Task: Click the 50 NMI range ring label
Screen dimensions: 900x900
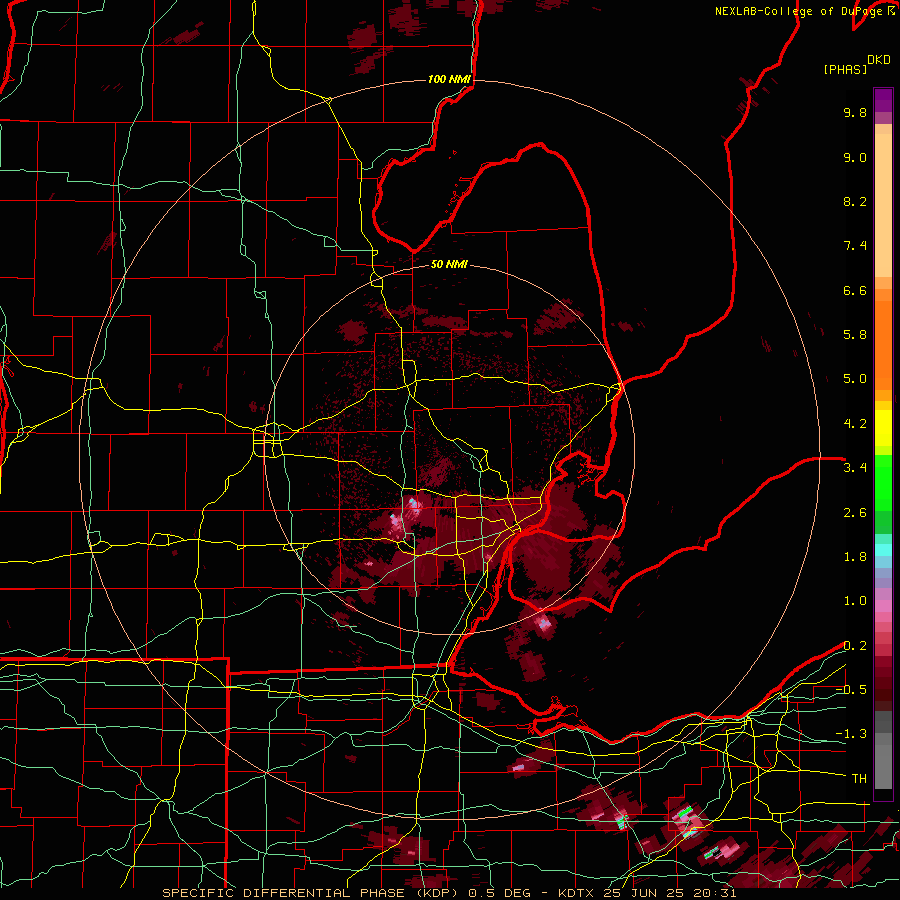Action: 449,264
